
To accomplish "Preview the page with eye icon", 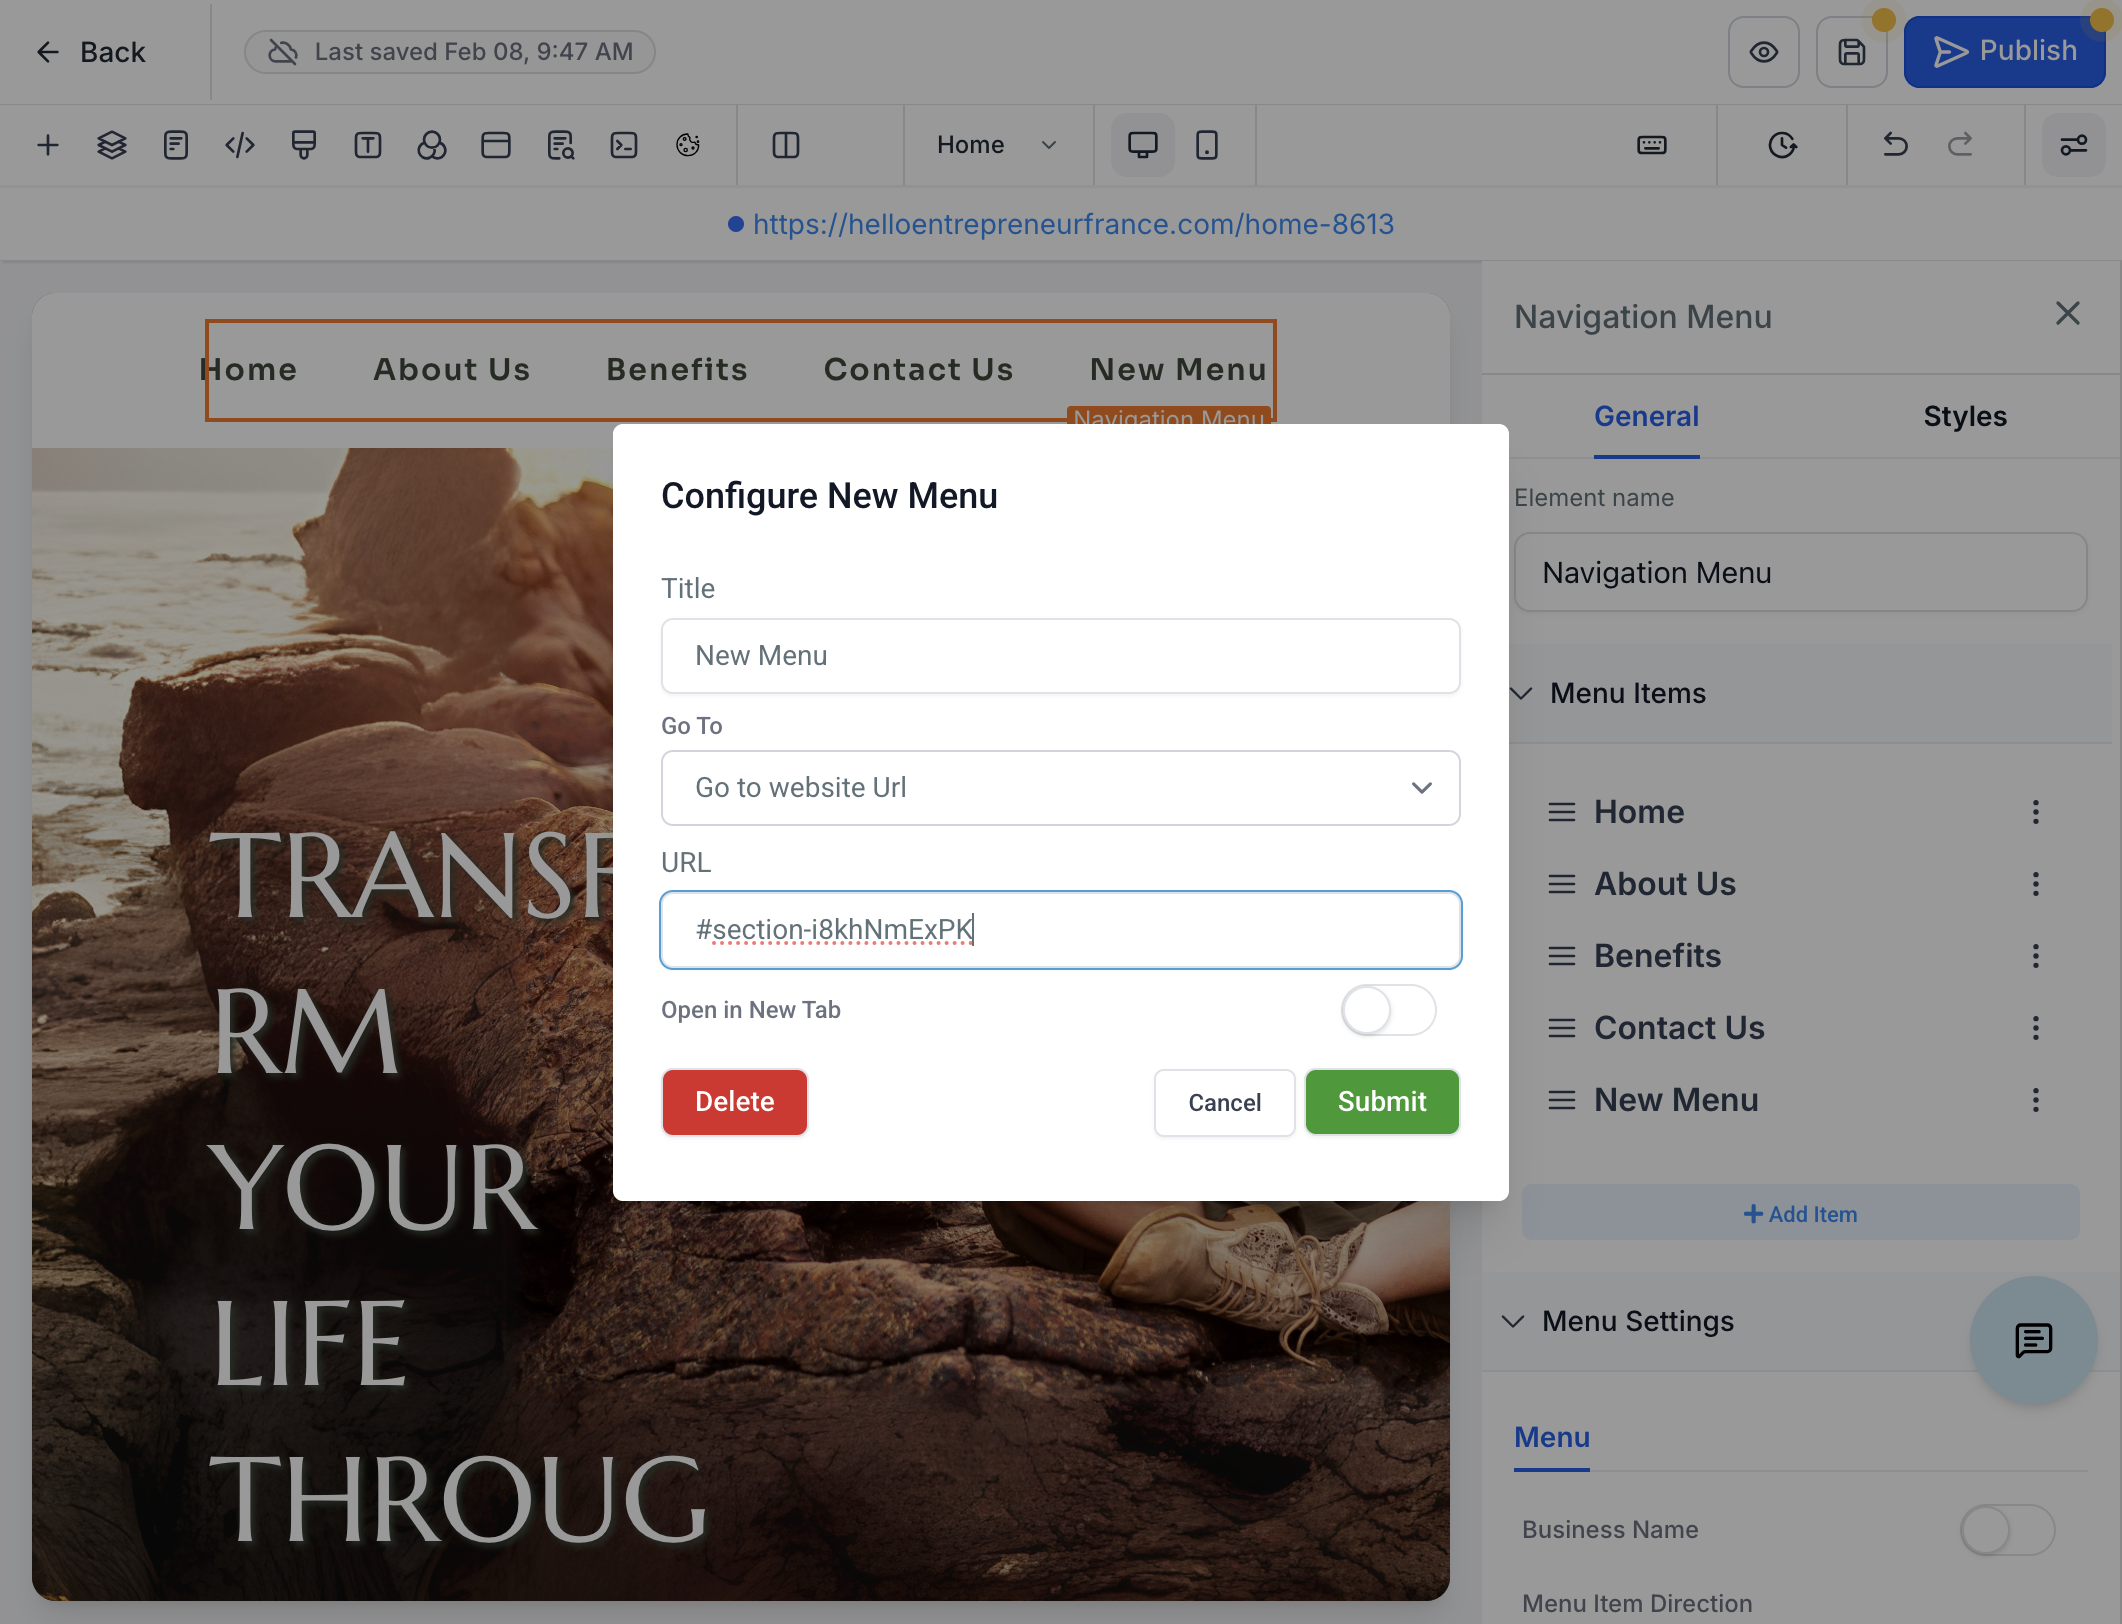I will [x=1764, y=52].
